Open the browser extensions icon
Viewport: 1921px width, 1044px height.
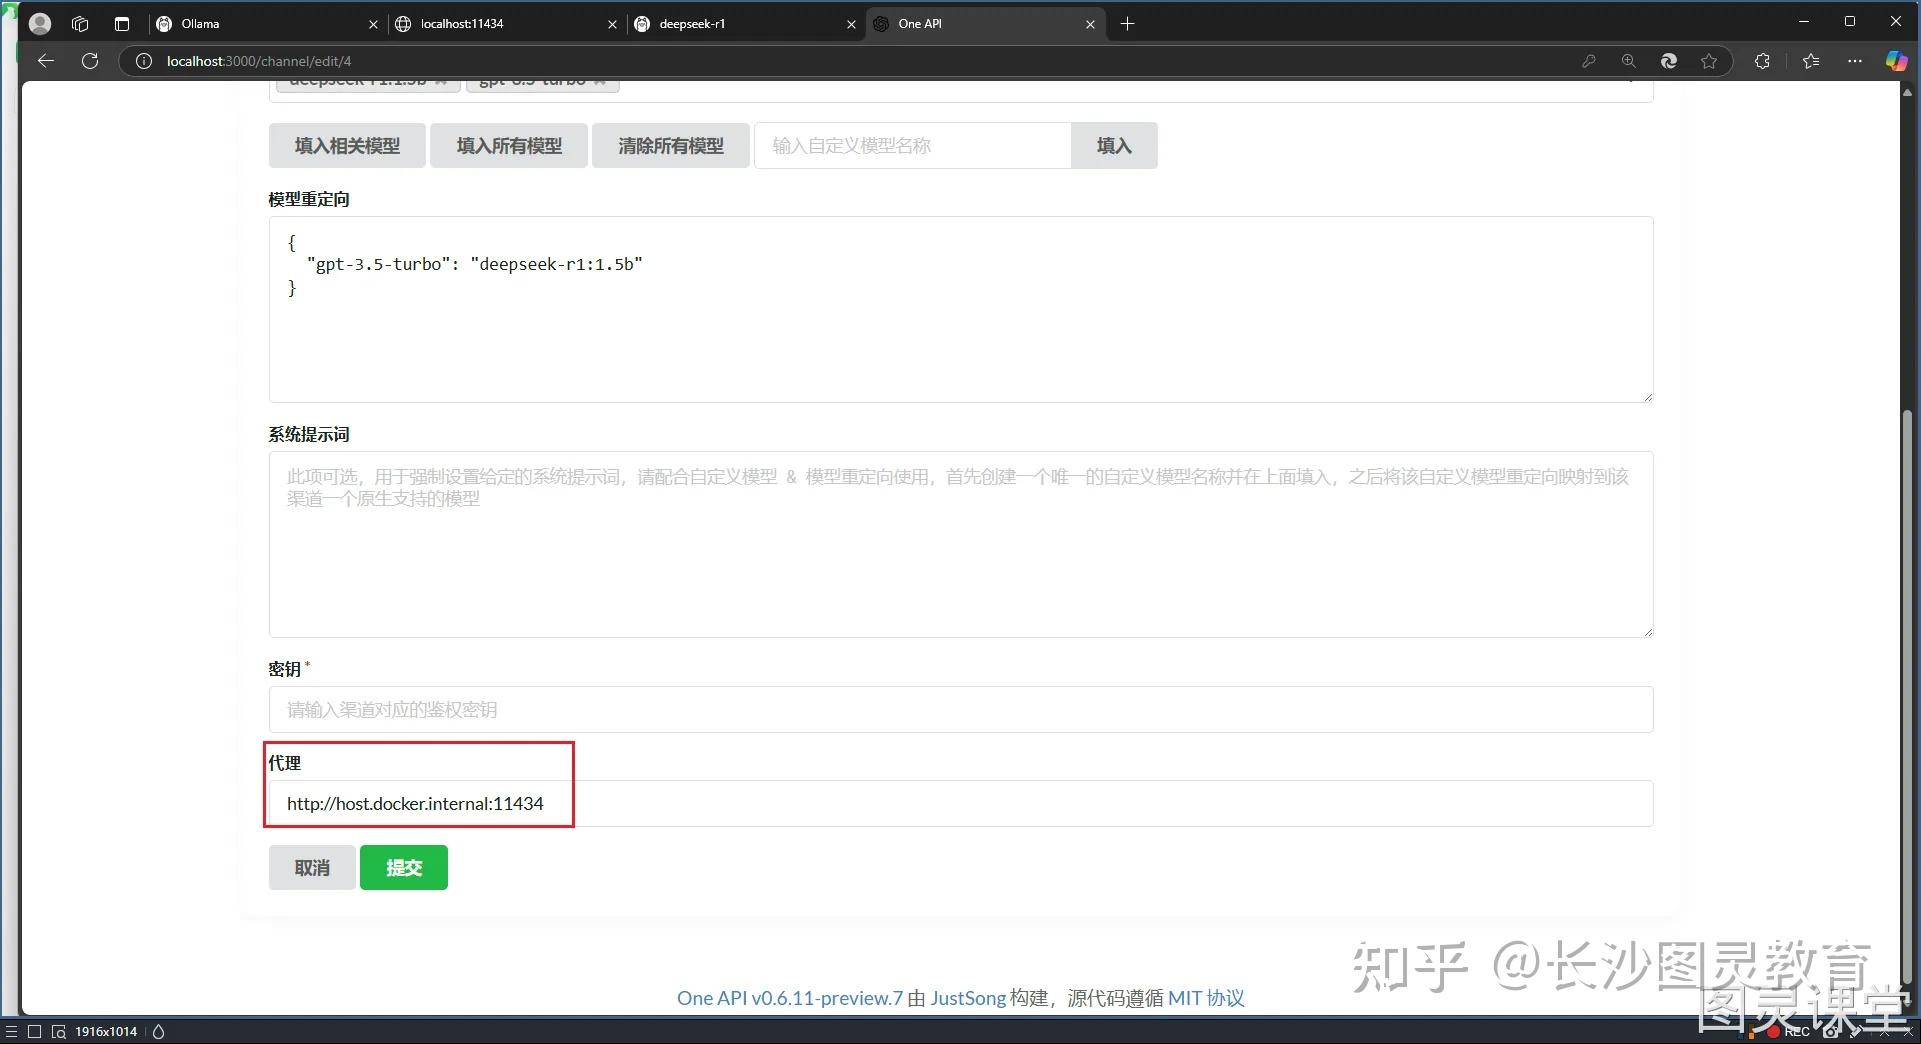[1761, 61]
